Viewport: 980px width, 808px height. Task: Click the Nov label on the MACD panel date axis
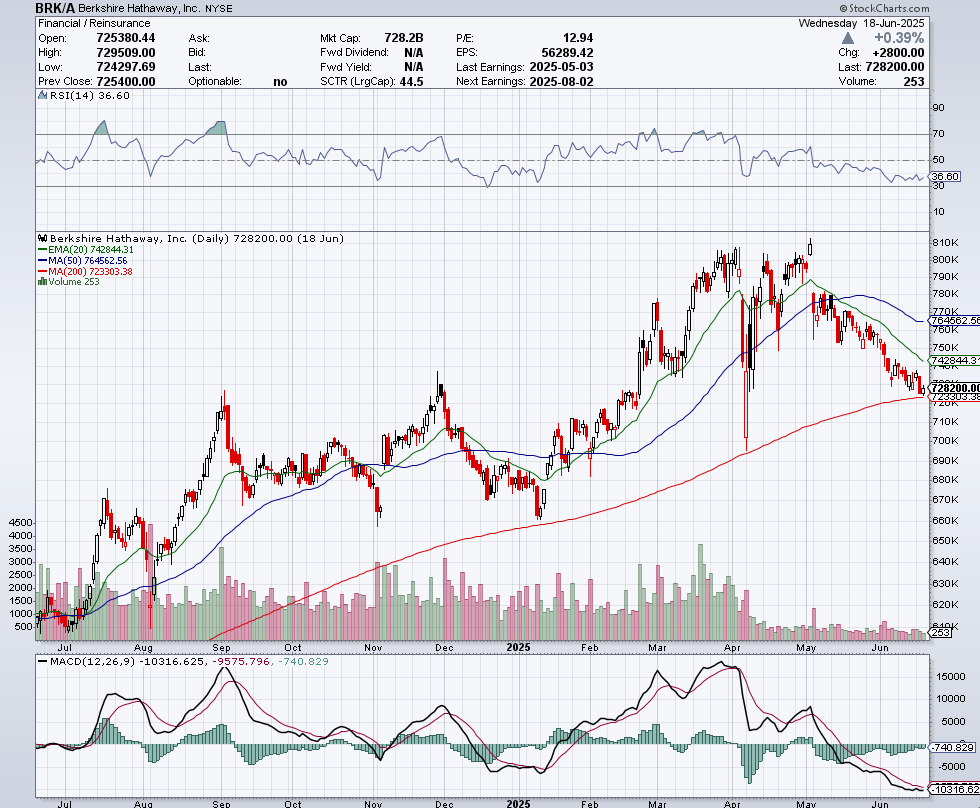point(373,804)
